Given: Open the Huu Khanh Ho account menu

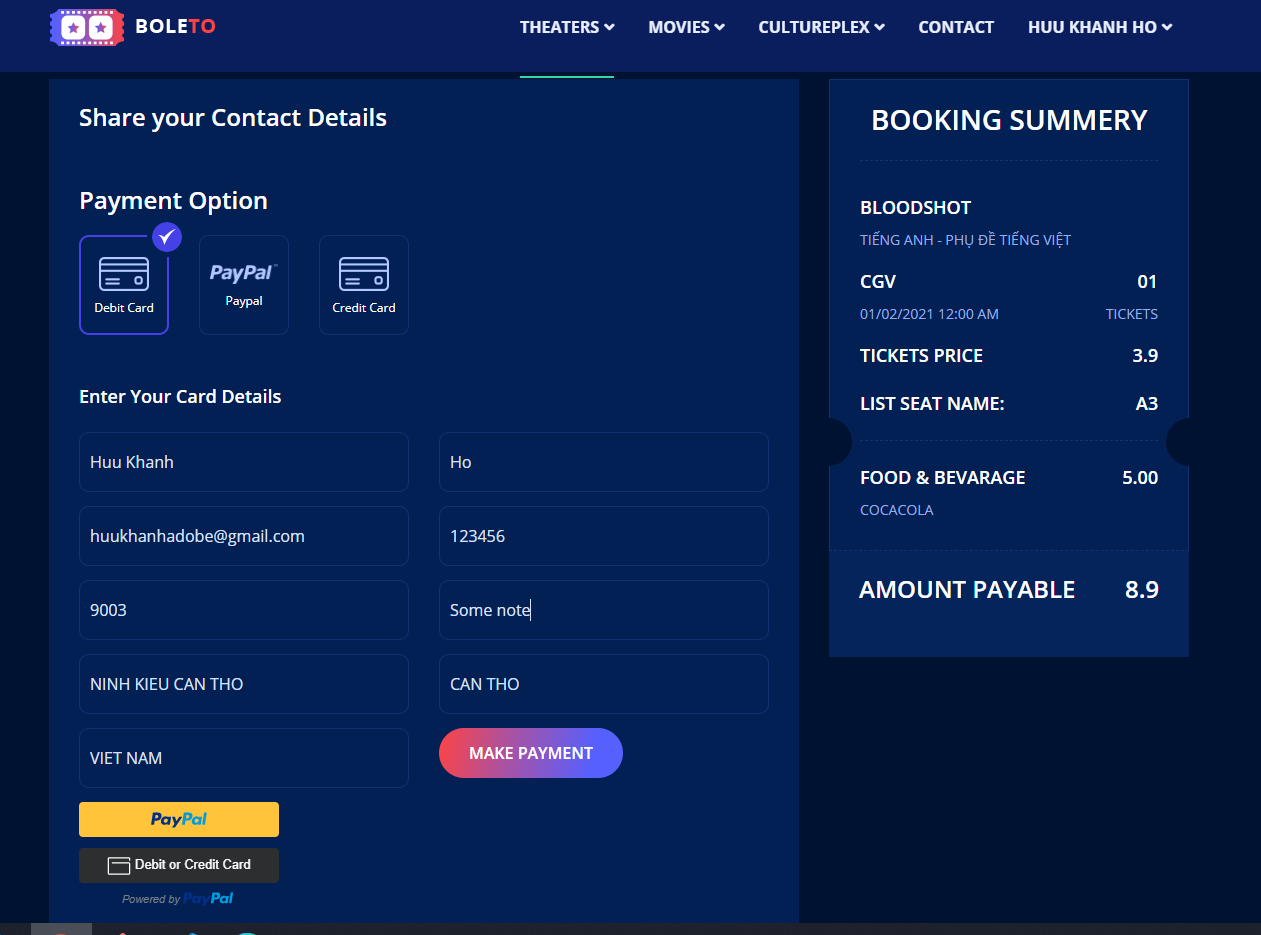Looking at the screenshot, I should click(x=1099, y=27).
